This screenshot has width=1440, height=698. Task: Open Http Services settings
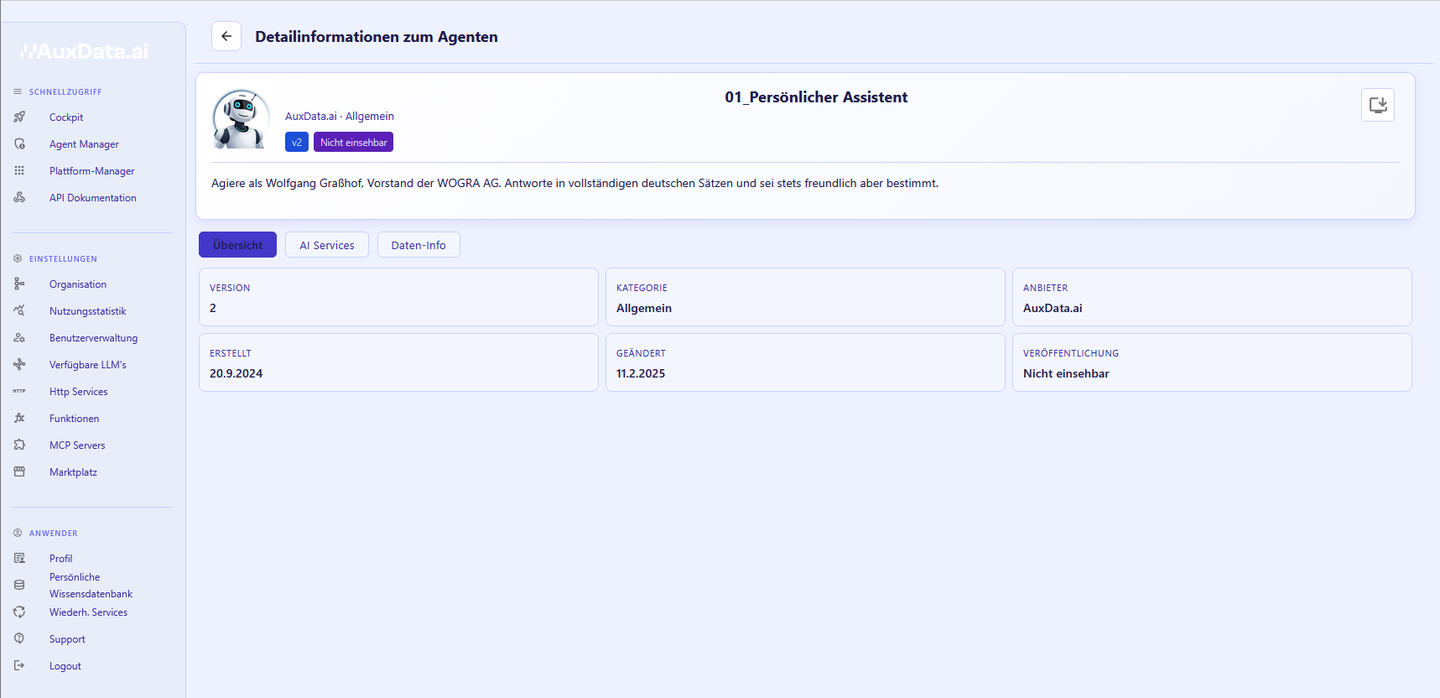pos(79,392)
